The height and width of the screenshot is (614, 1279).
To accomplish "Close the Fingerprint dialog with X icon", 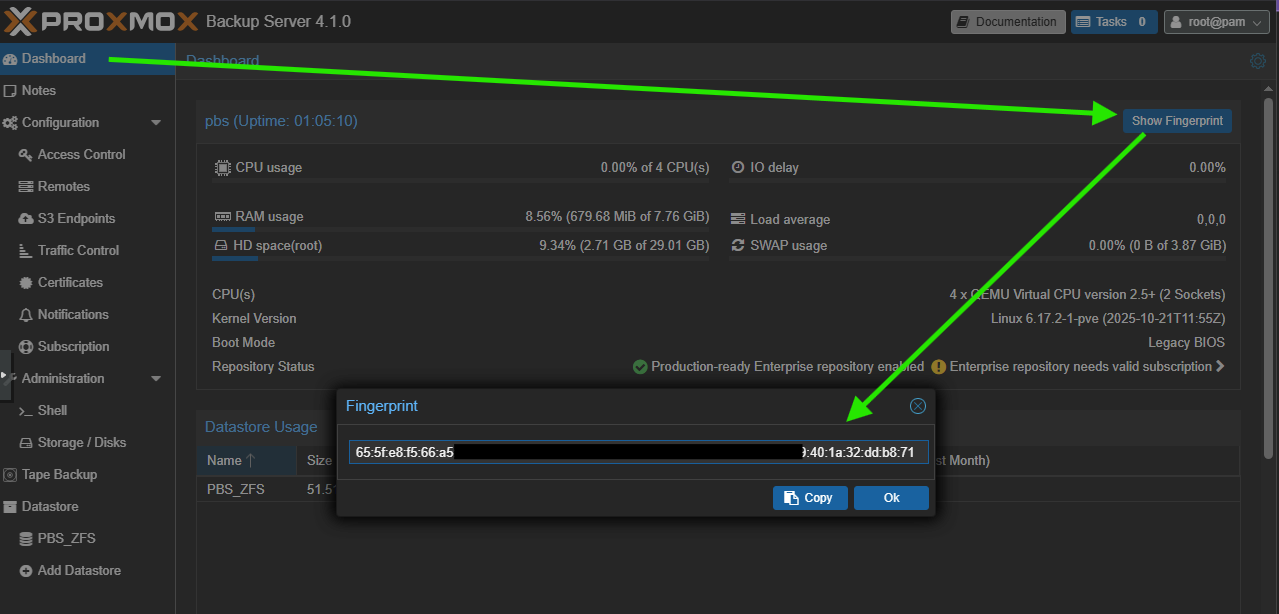I will [917, 406].
